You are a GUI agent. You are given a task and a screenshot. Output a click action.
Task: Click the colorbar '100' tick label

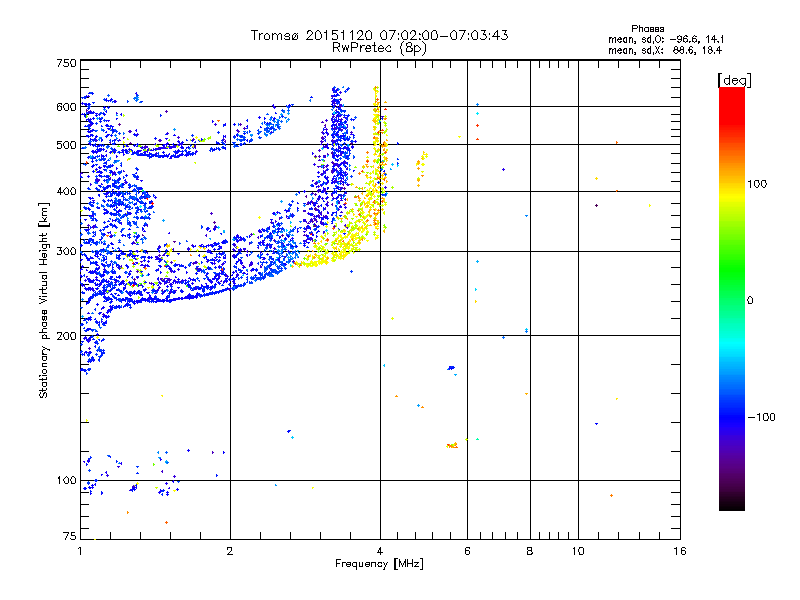757,184
